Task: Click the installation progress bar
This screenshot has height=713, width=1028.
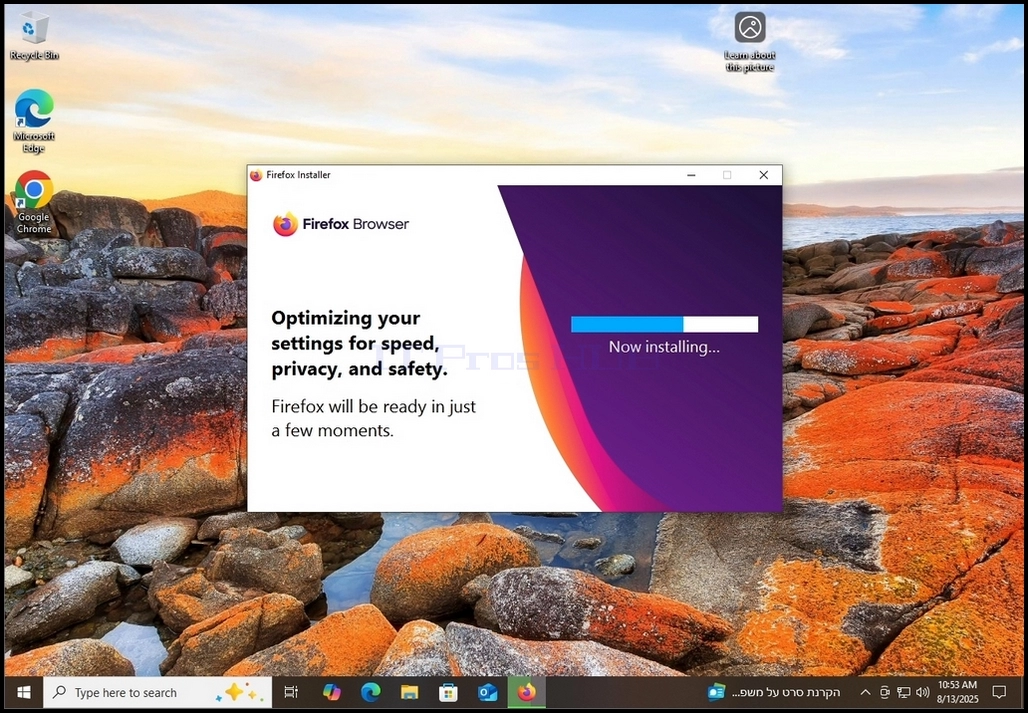Action: 664,324
